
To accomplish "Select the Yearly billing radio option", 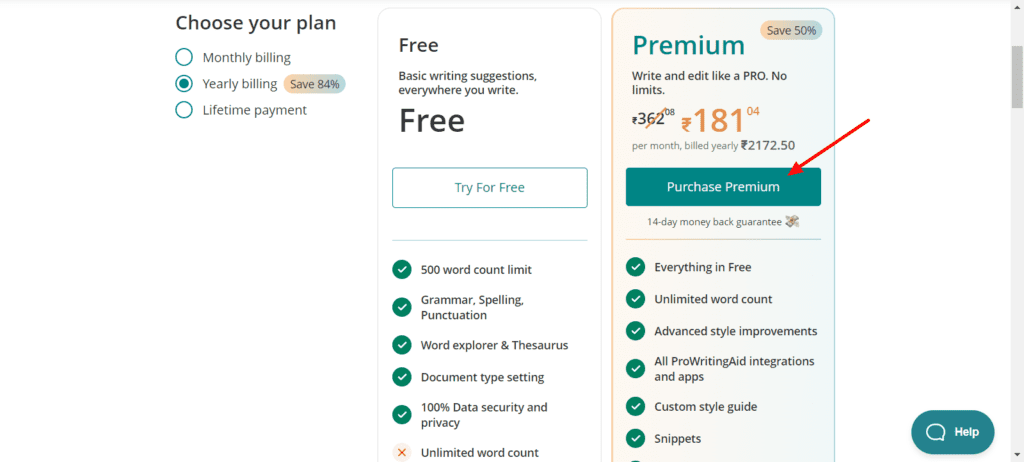I will 184,84.
